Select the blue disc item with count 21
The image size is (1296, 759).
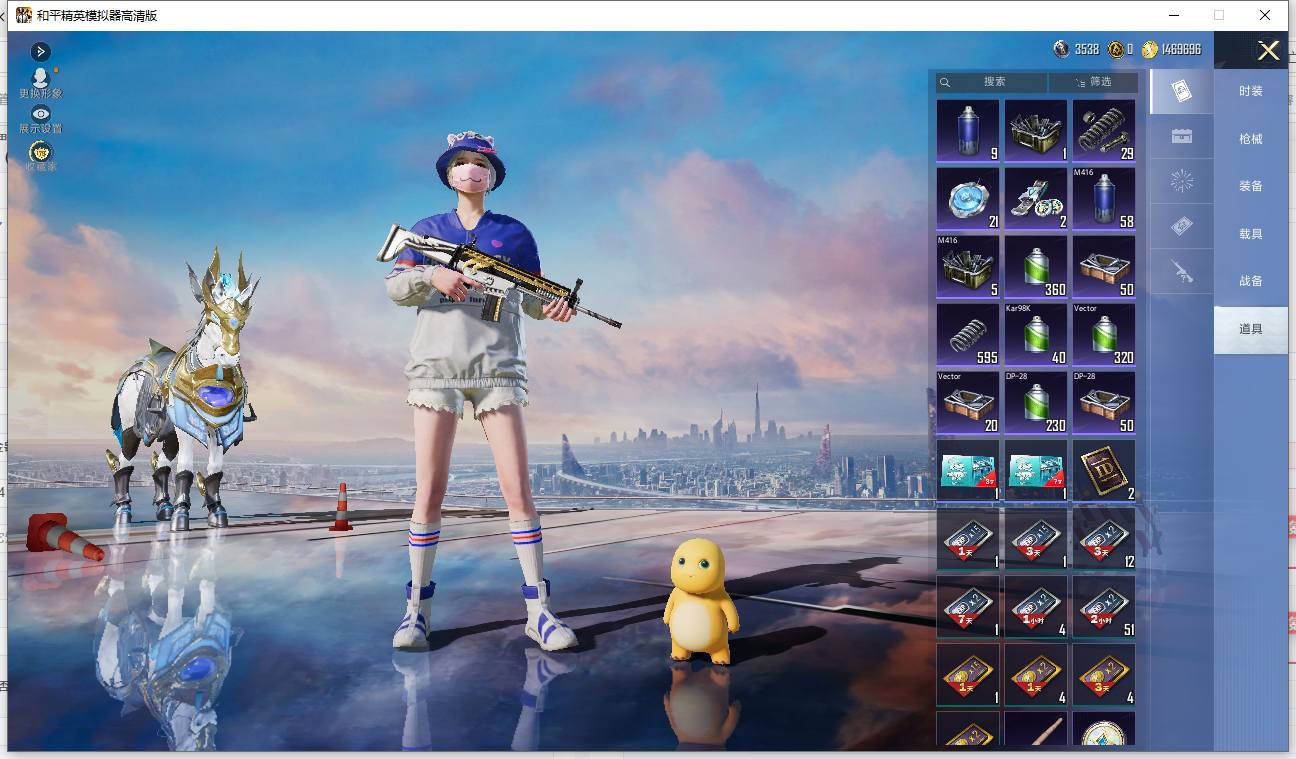point(968,198)
